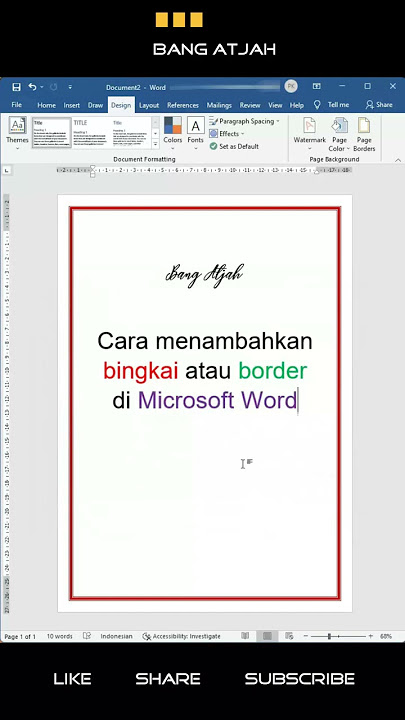This screenshot has height=720, width=405.
Task: Click the tab selector at ruler corner
Action: [7, 171]
